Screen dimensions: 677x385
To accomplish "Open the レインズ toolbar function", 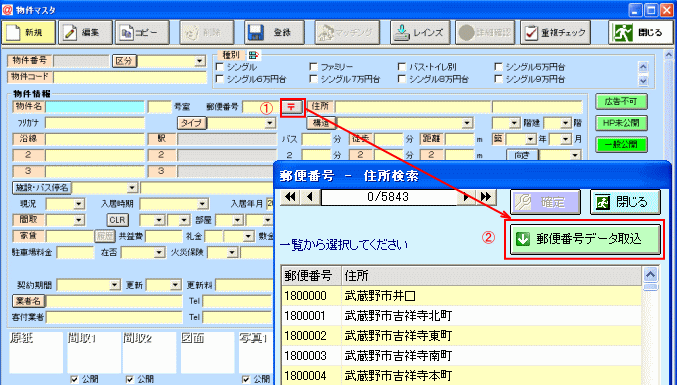I will coord(420,32).
